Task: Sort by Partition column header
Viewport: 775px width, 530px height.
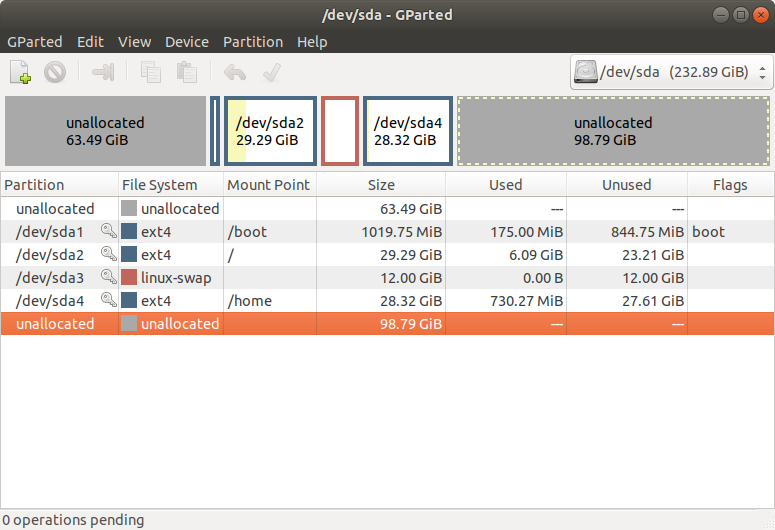Action: pyautogui.click(x=59, y=184)
